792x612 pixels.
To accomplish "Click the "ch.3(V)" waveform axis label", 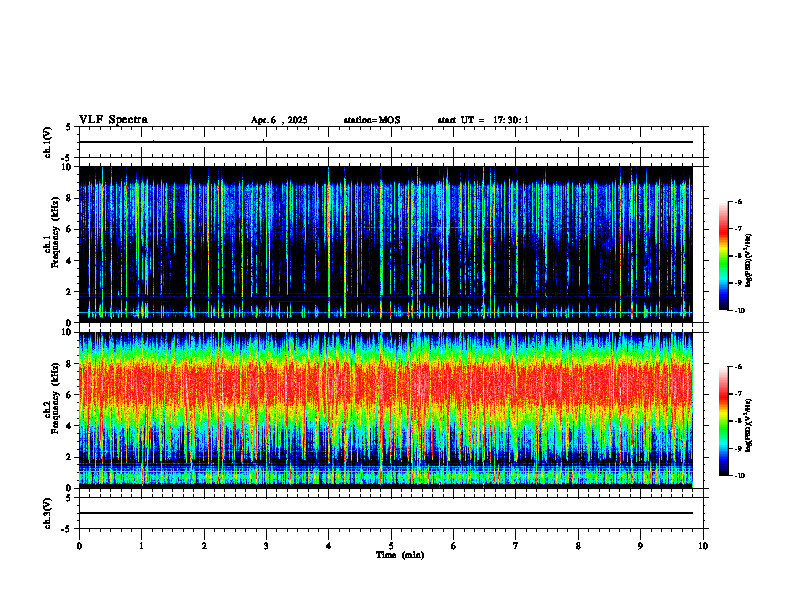I will pyautogui.click(x=47, y=513).
